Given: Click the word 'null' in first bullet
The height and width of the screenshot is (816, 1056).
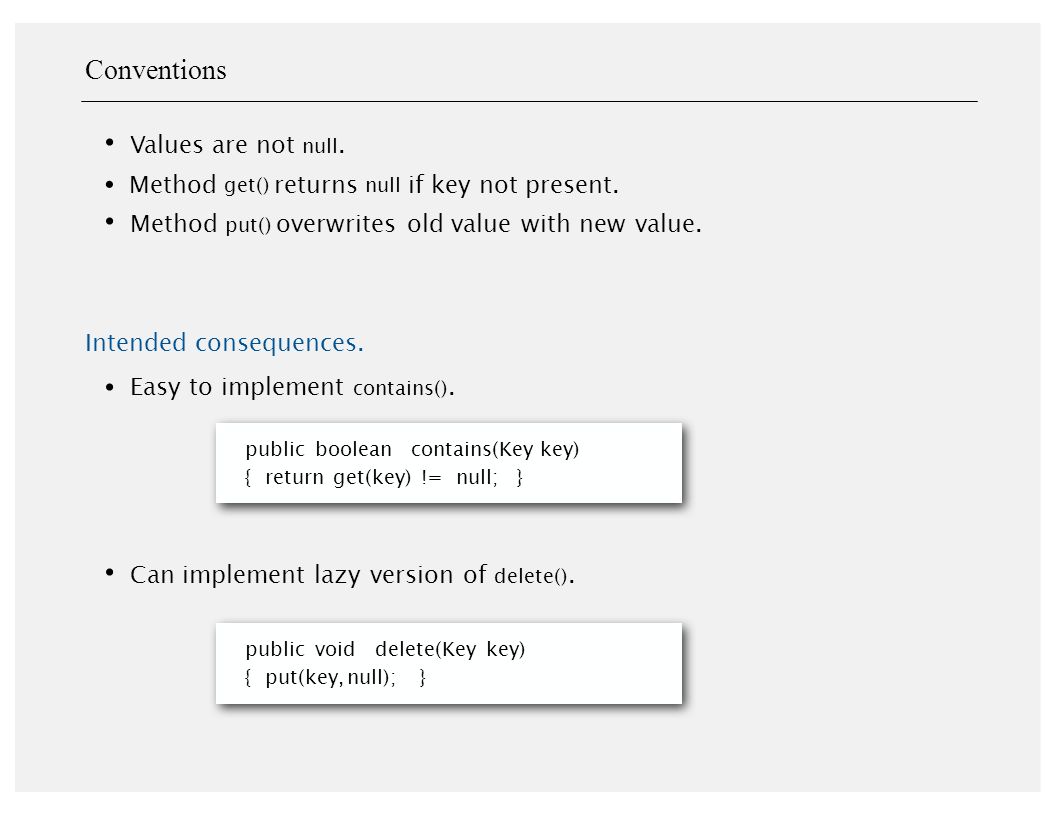Looking at the screenshot, I should (x=321, y=145).
